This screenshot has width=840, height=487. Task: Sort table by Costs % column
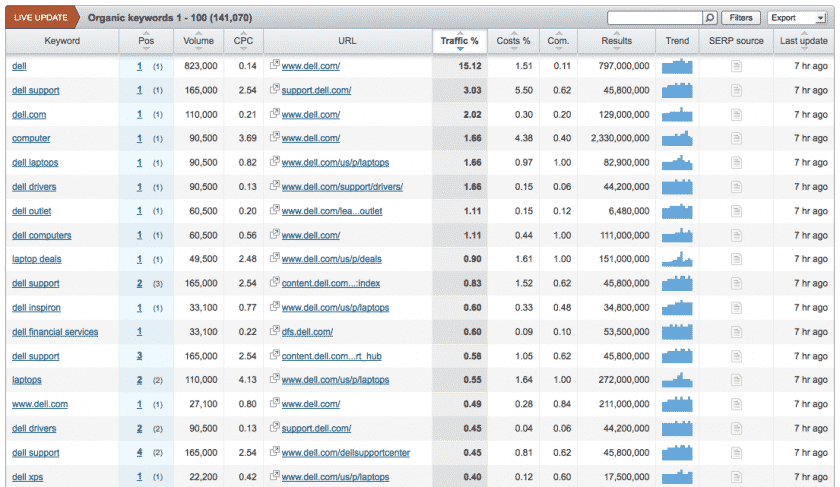click(x=513, y=41)
